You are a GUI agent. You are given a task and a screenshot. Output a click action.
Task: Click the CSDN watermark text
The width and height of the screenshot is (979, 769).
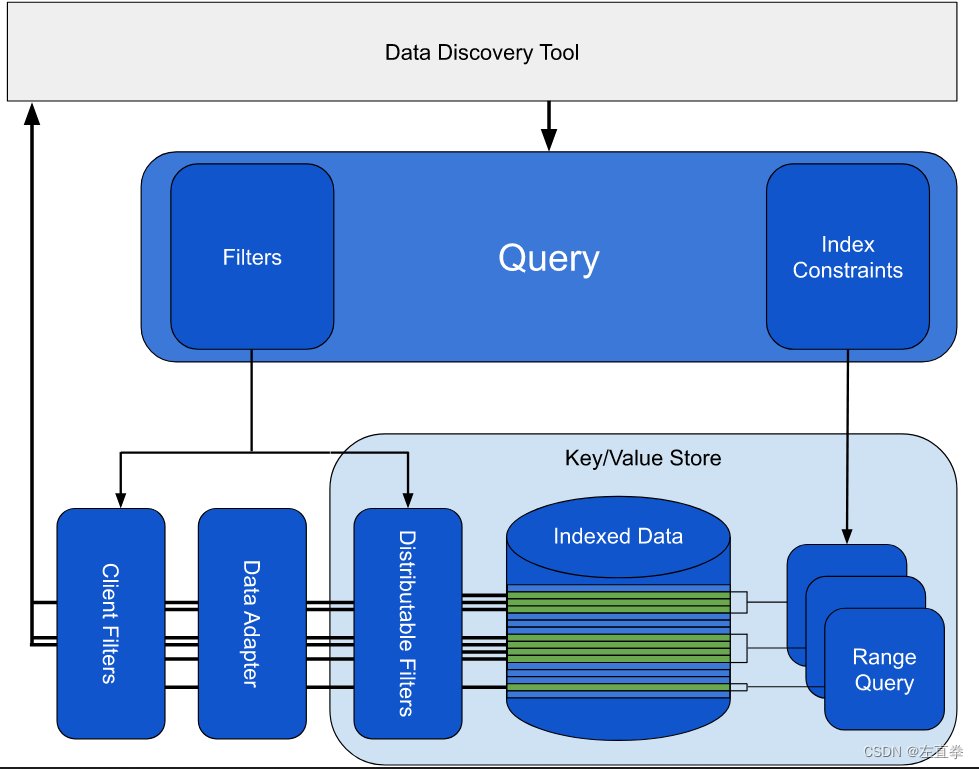pos(913,752)
